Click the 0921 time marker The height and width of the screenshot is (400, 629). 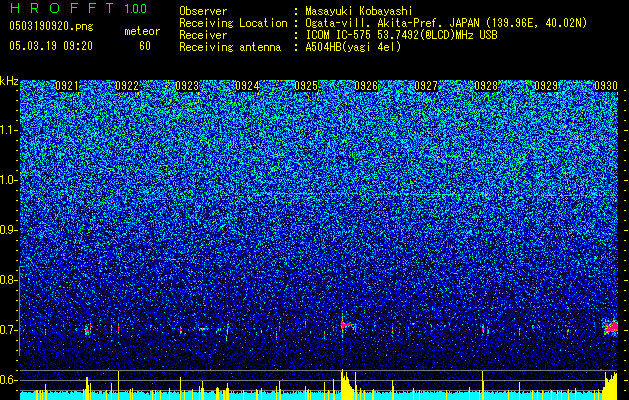(67, 86)
